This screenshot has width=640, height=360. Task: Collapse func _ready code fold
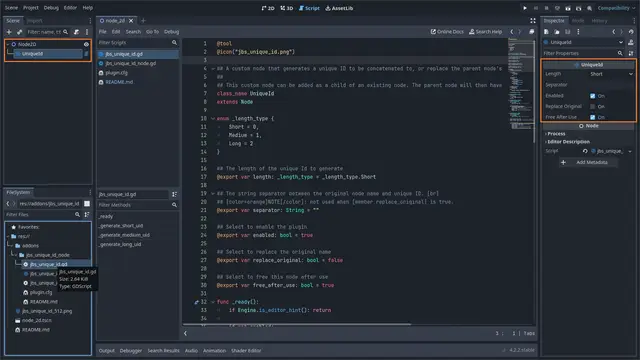point(213,302)
